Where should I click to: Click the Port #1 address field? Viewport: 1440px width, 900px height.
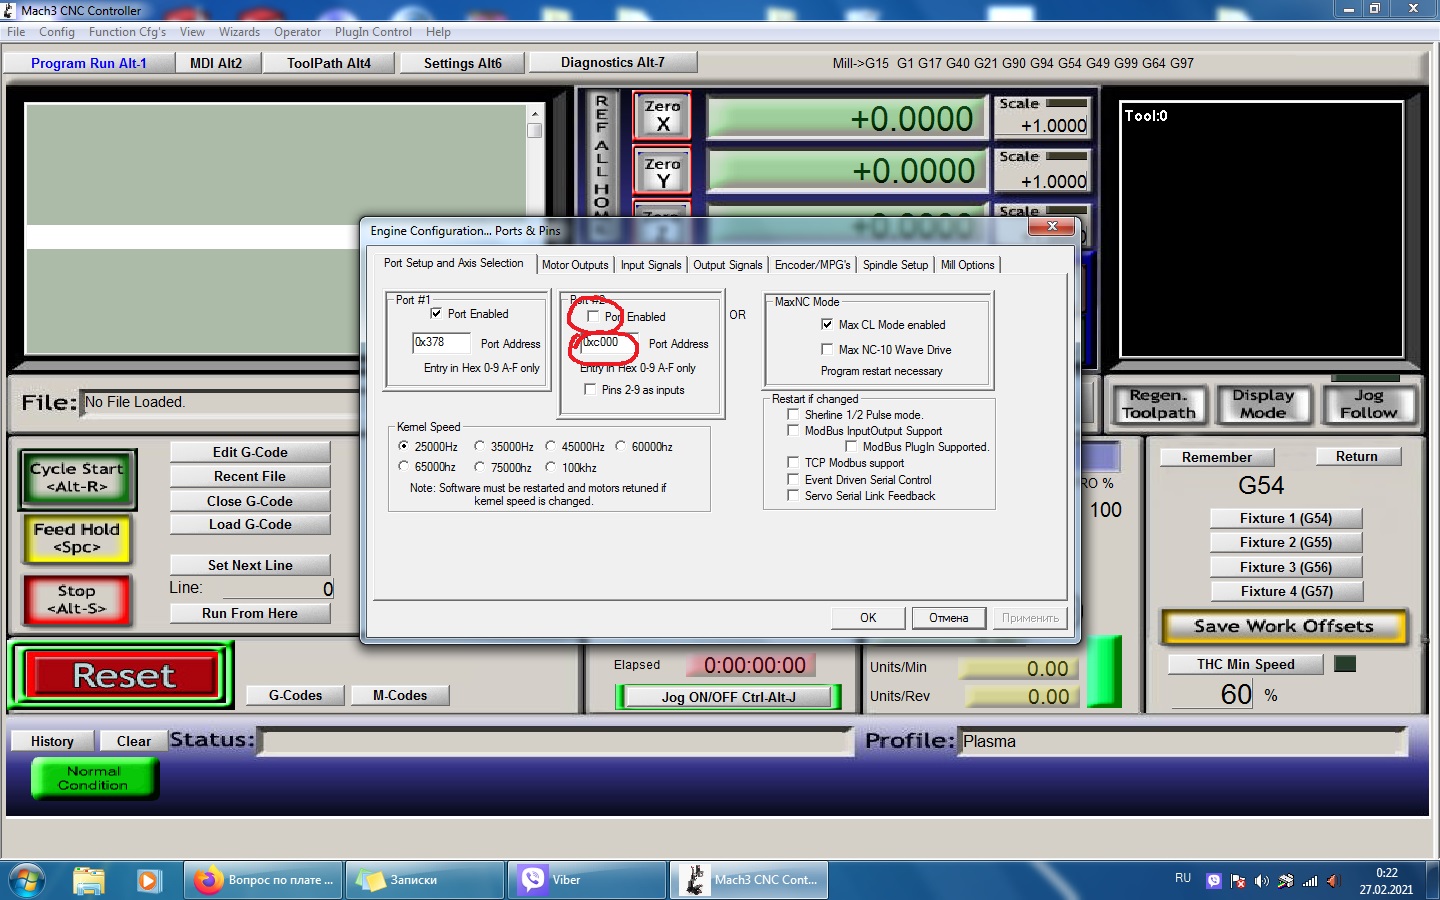pos(441,342)
